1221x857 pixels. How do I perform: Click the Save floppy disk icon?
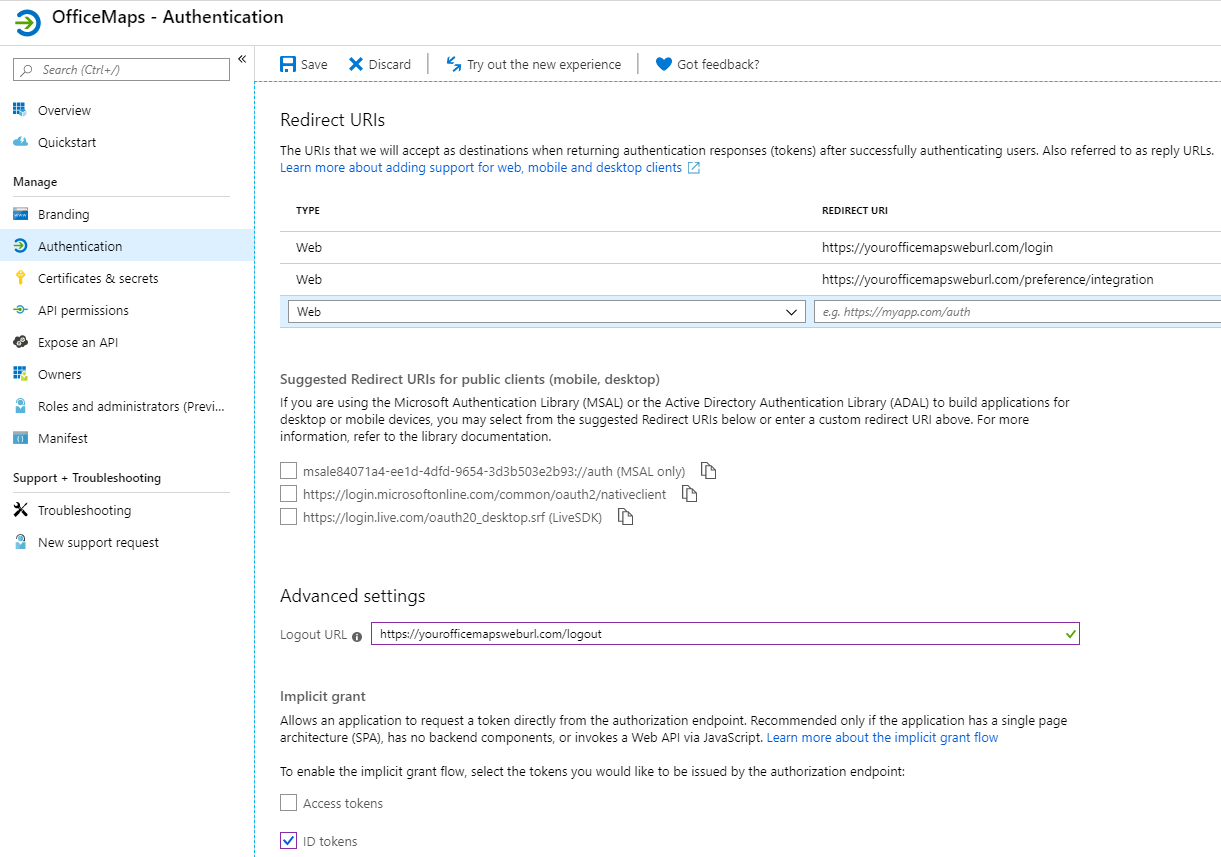pyautogui.click(x=288, y=64)
